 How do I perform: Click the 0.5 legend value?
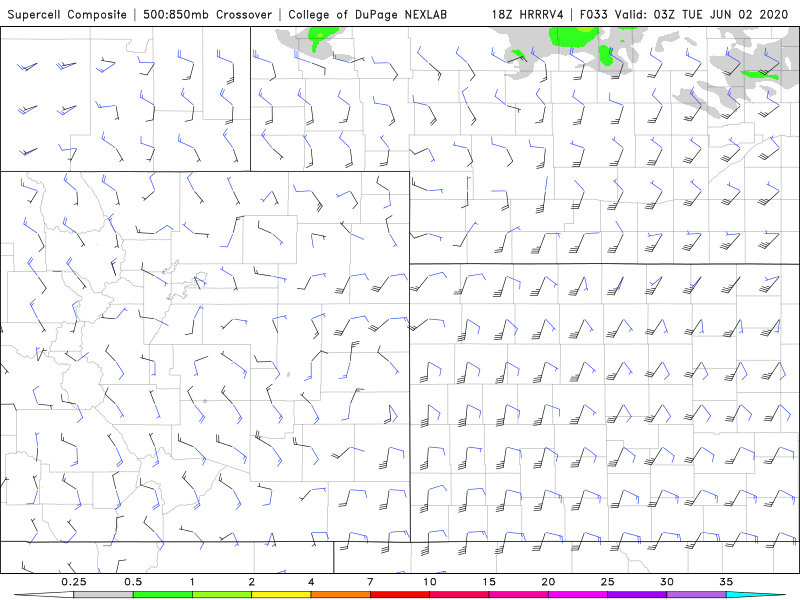pos(133,582)
